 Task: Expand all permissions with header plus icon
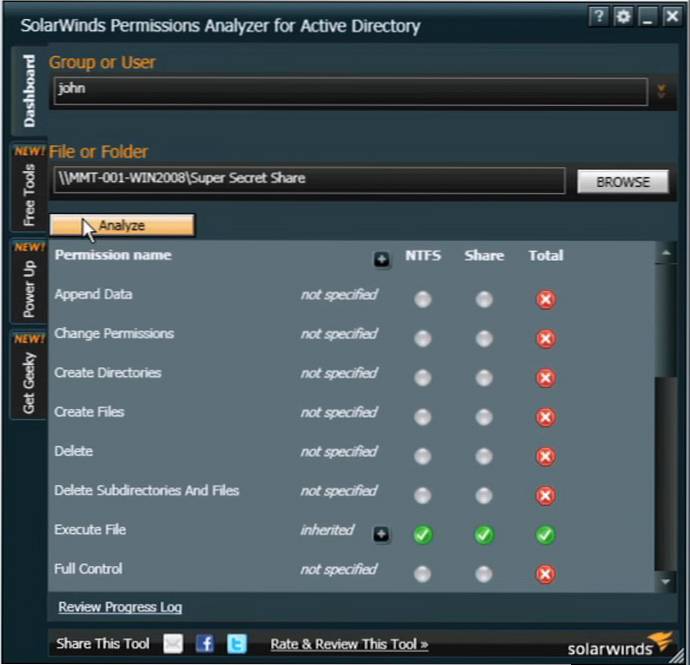click(381, 259)
